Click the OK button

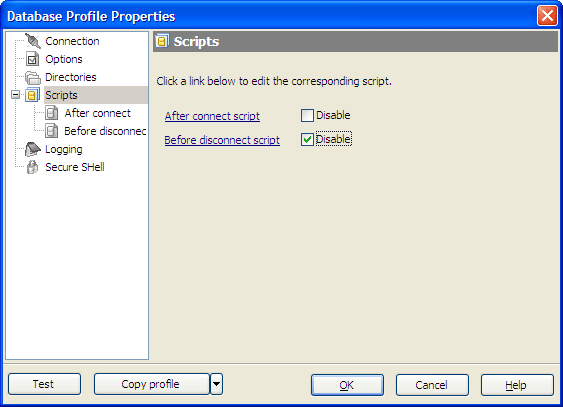347,385
